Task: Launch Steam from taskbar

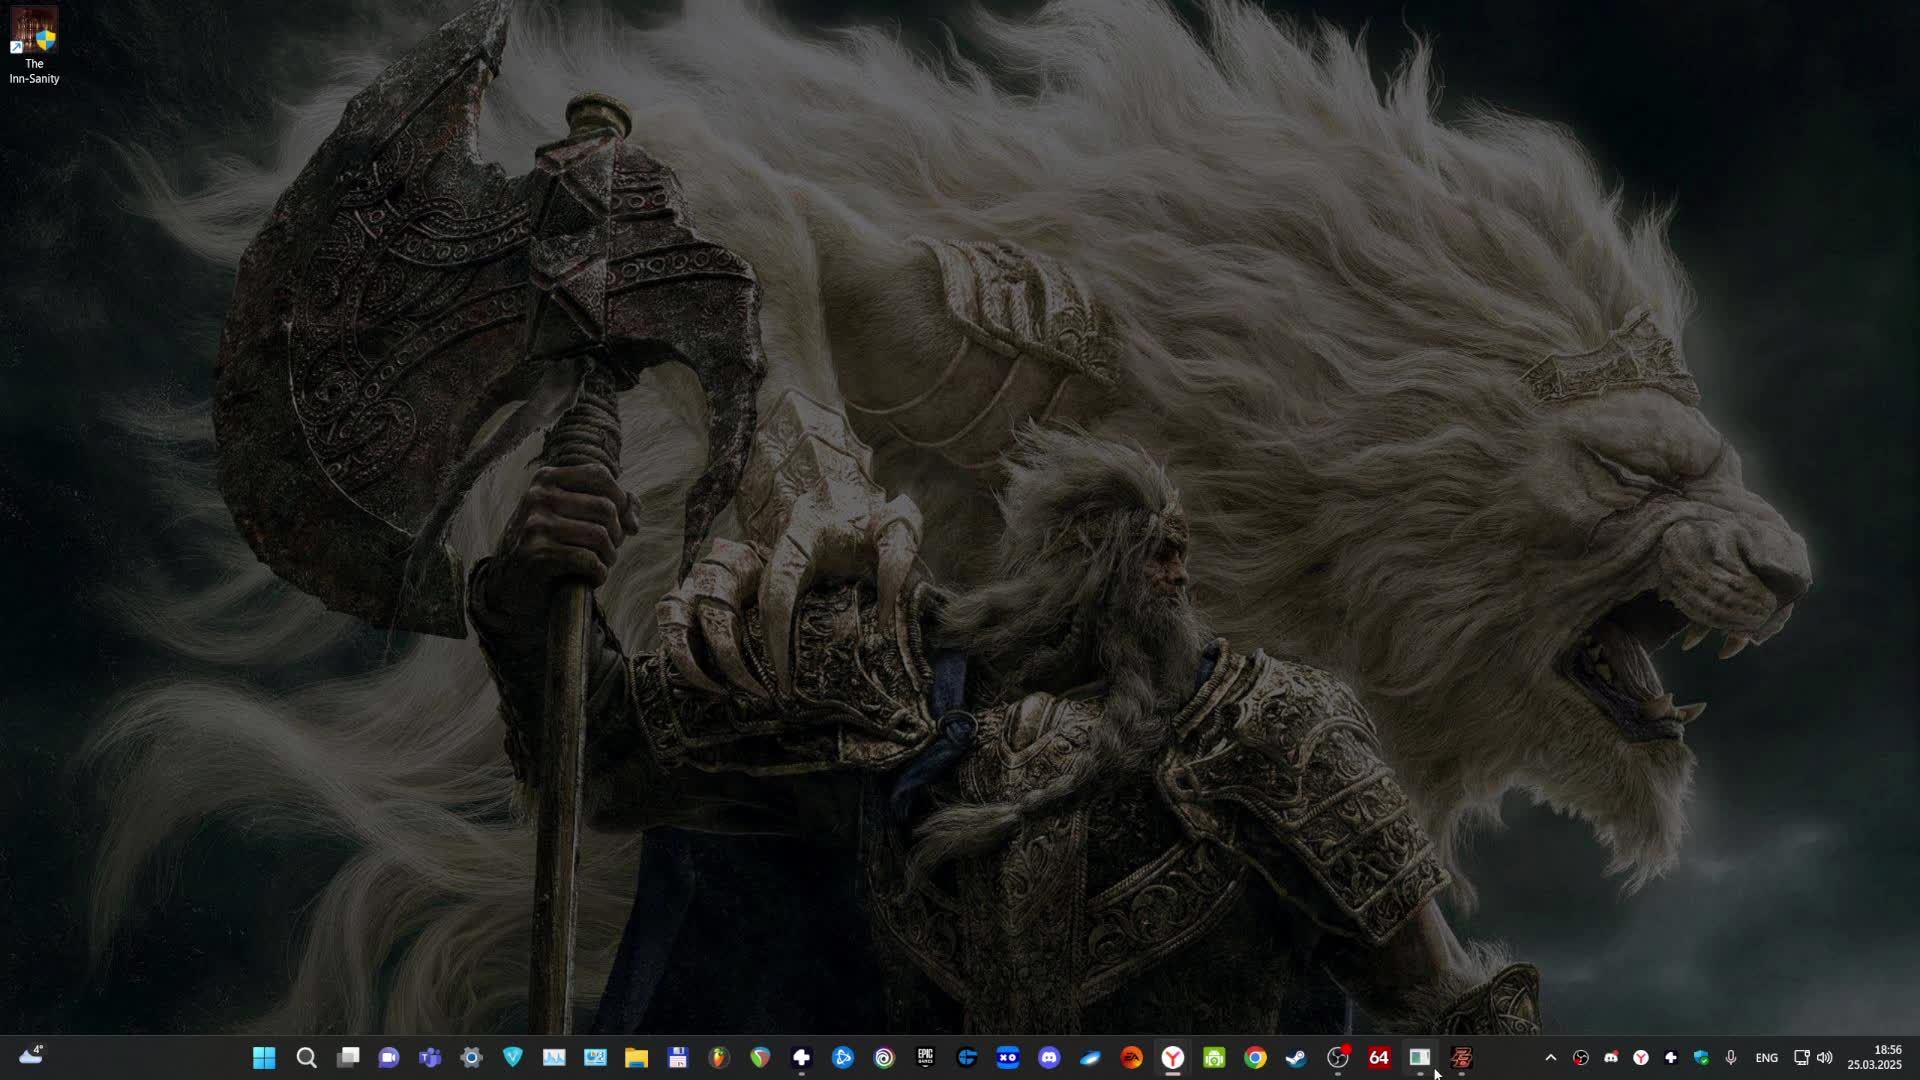Action: [1296, 1058]
